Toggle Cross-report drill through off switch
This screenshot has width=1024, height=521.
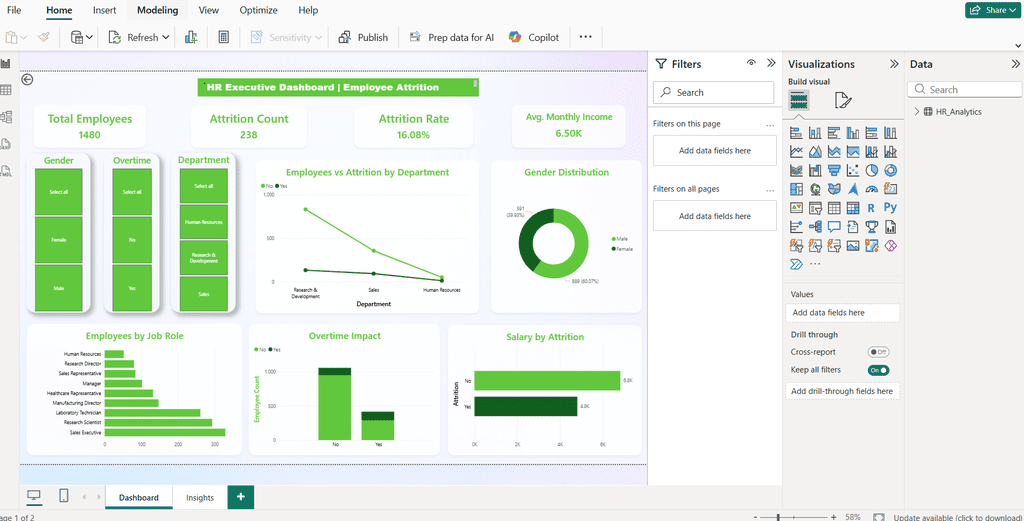click(878, 352)
